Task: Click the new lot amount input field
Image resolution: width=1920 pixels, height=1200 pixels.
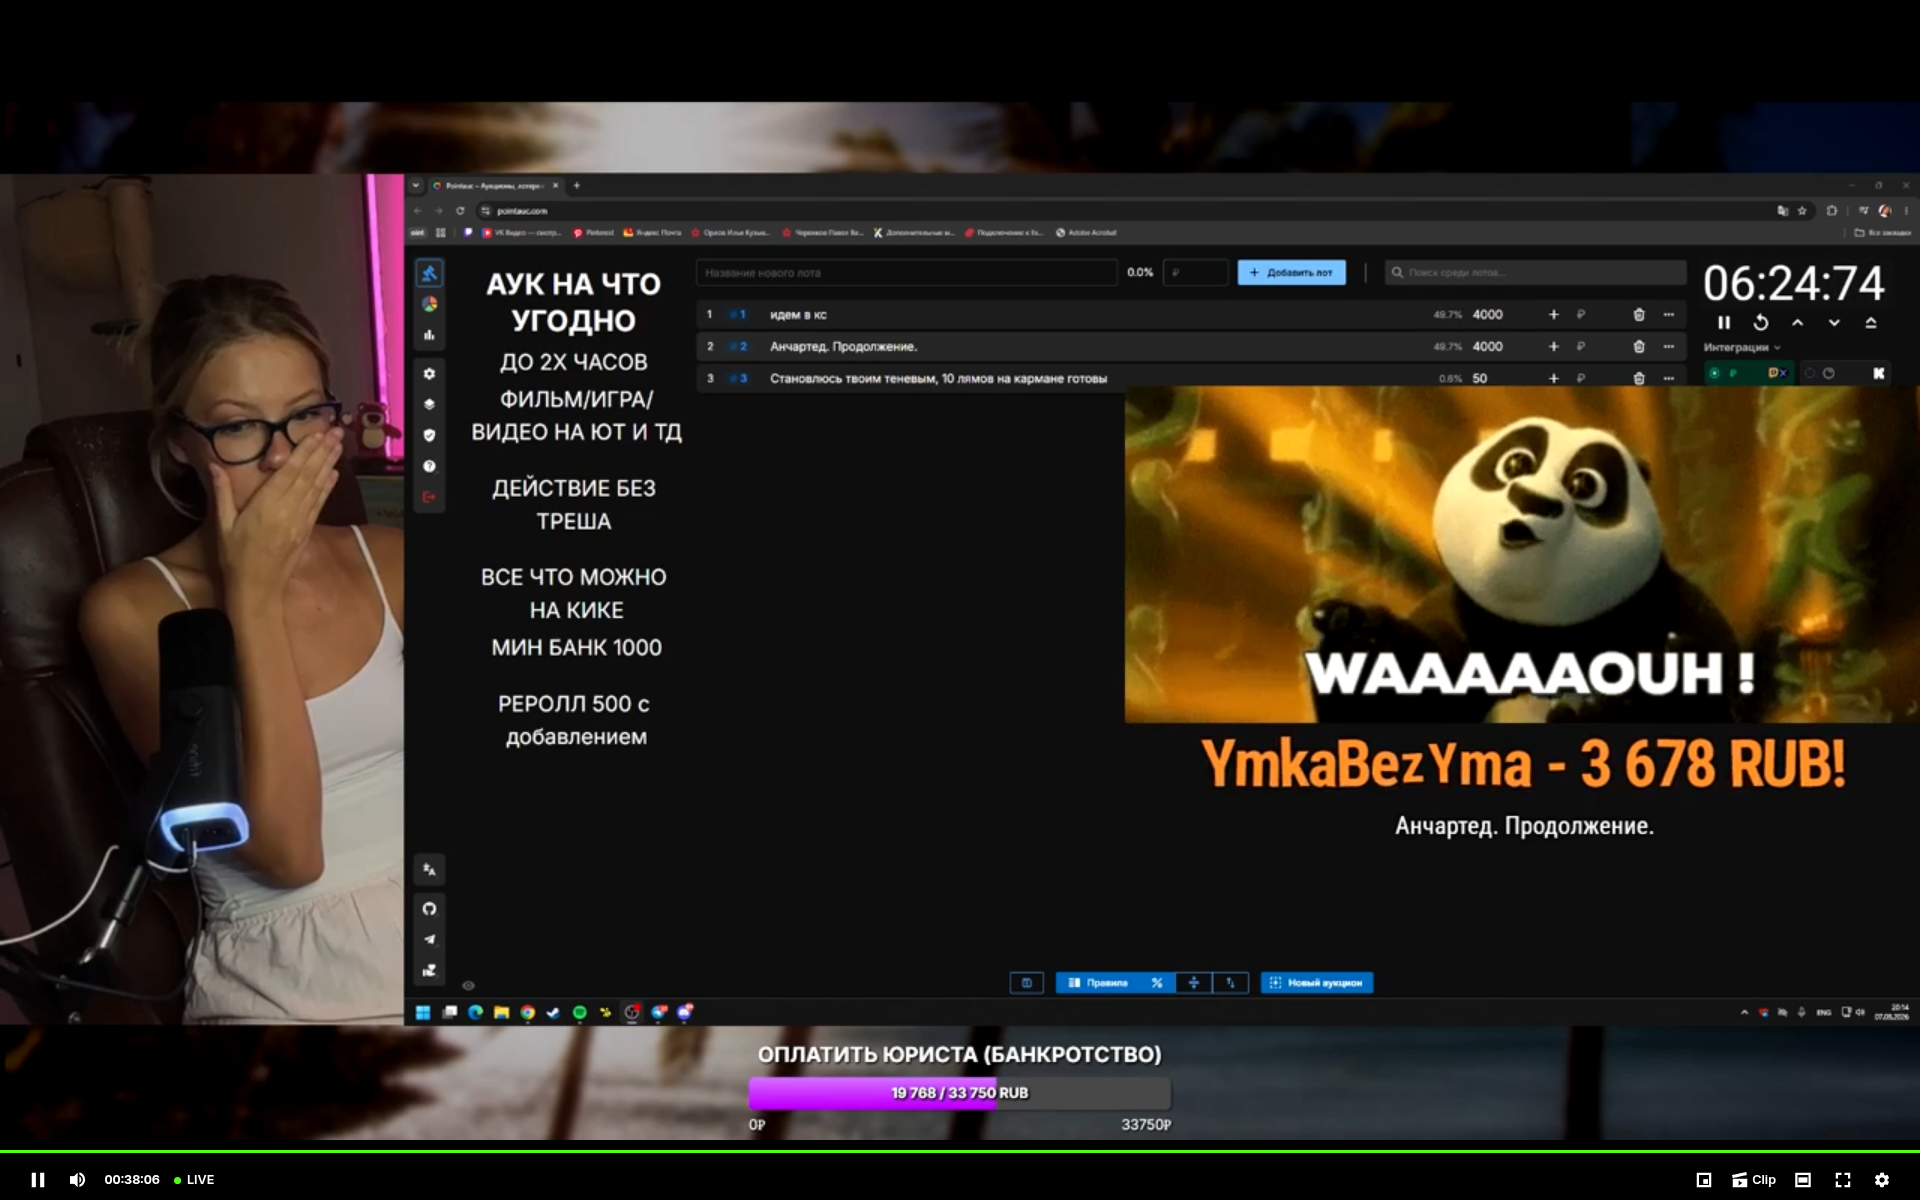Action: [1195, 272]
